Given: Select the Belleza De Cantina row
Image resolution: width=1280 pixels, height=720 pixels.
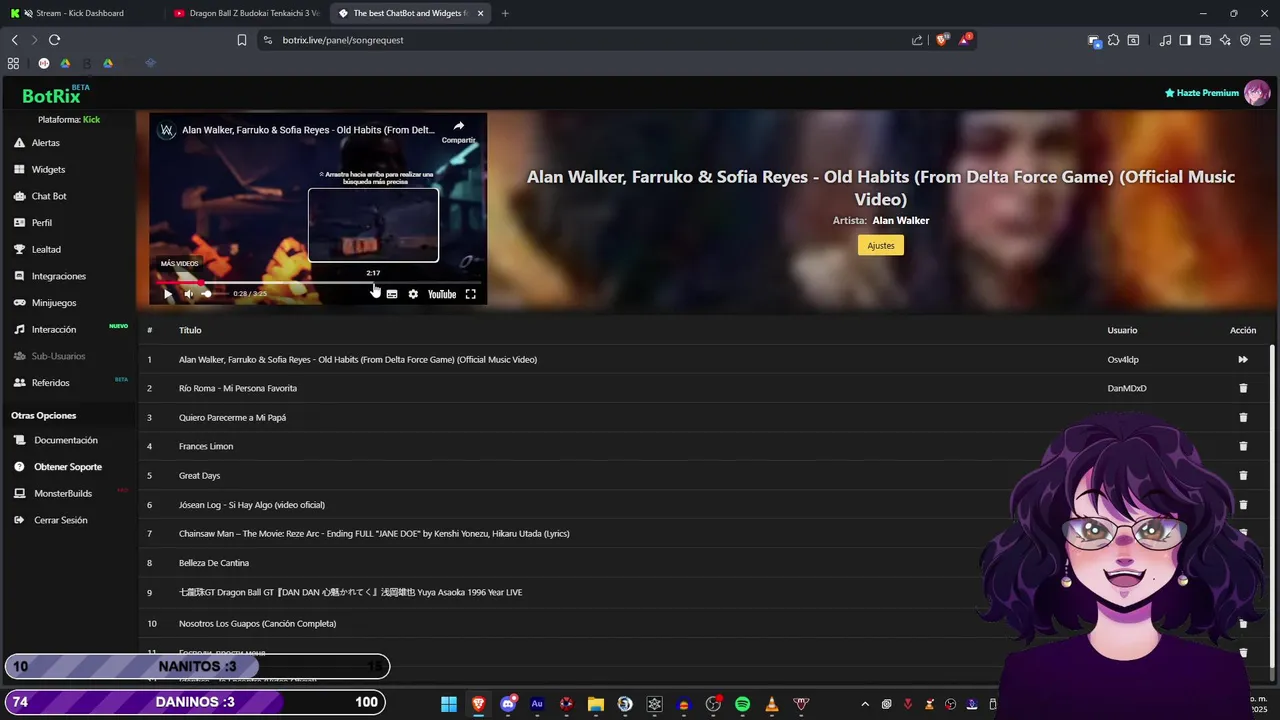Looking at the screenshot, I should pos(704,563).
